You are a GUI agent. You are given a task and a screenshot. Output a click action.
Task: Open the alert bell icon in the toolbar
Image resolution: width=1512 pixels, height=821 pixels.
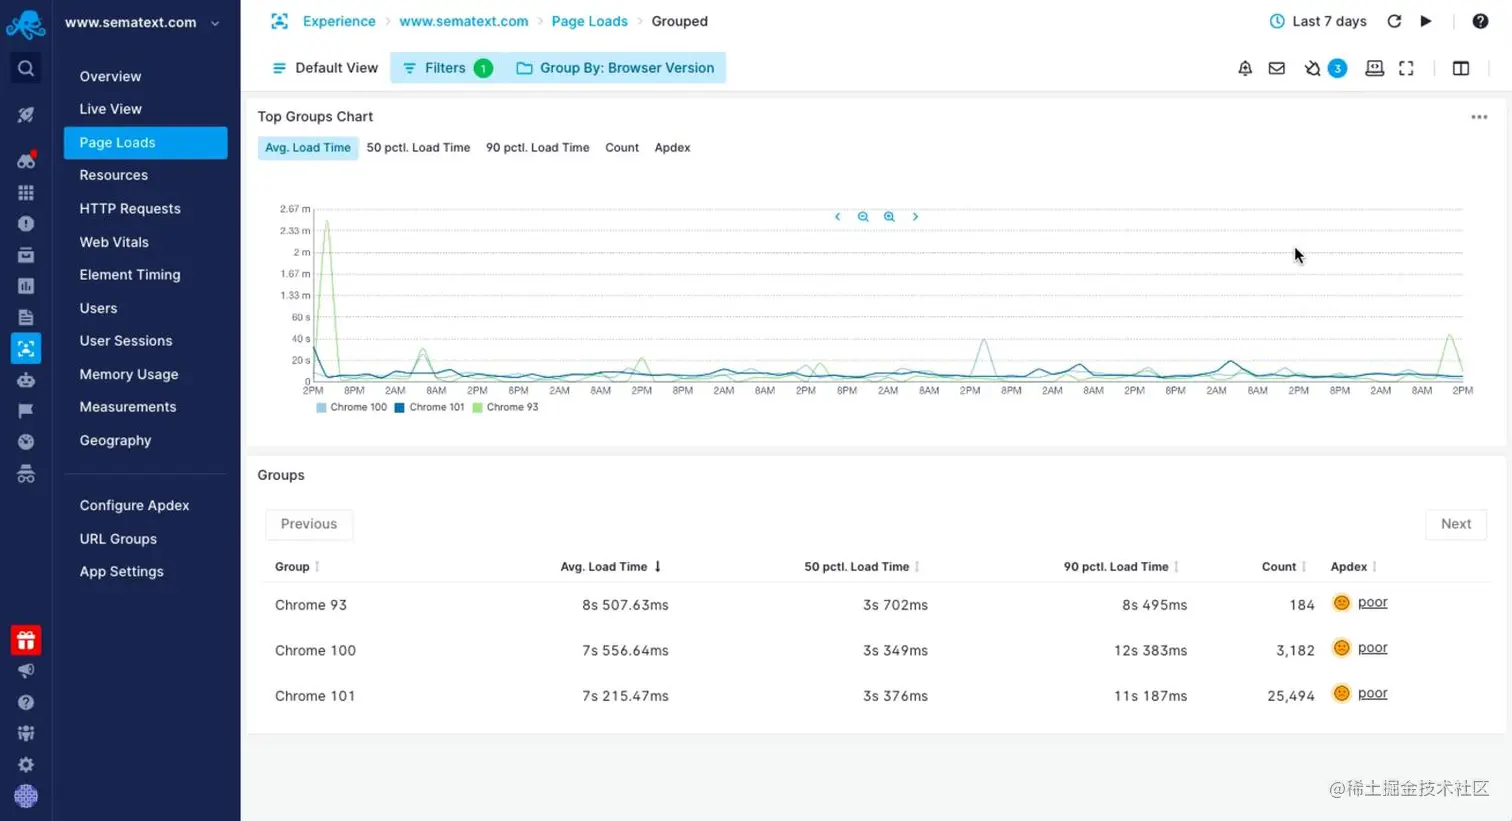1245,68
